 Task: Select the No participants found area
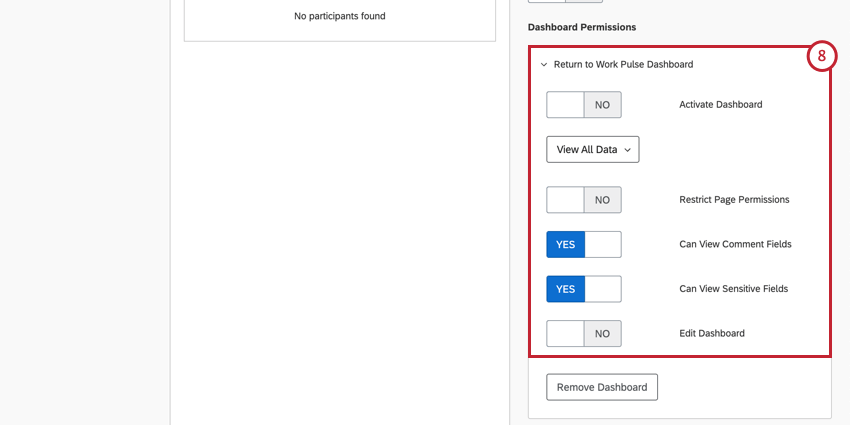(x=340, y=17)
